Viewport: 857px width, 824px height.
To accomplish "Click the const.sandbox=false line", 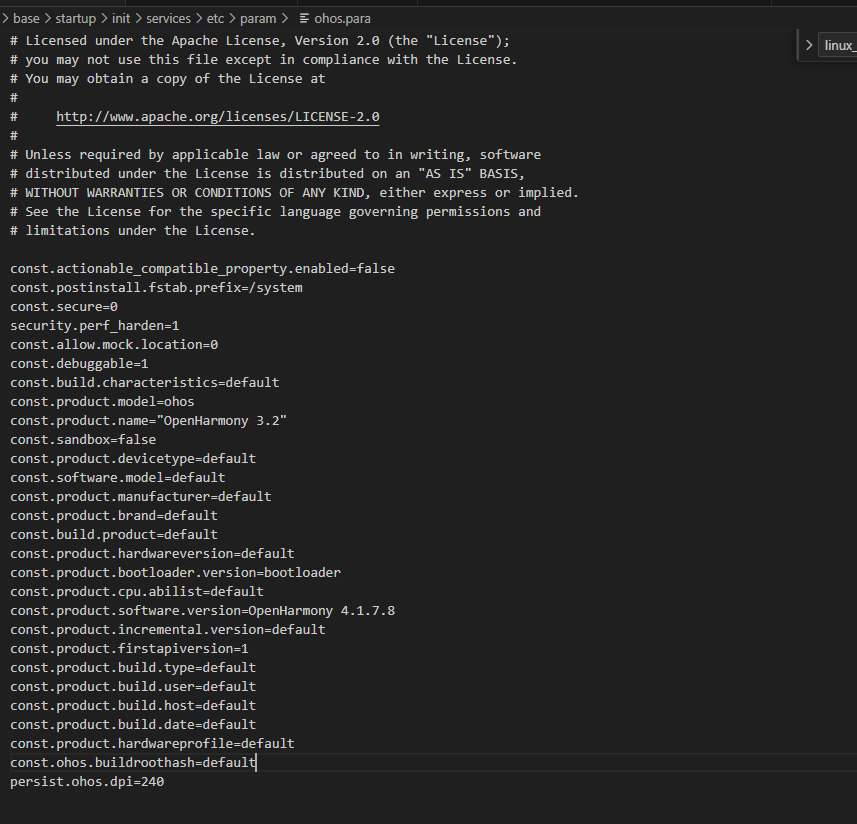I will [x=83, y=439].
